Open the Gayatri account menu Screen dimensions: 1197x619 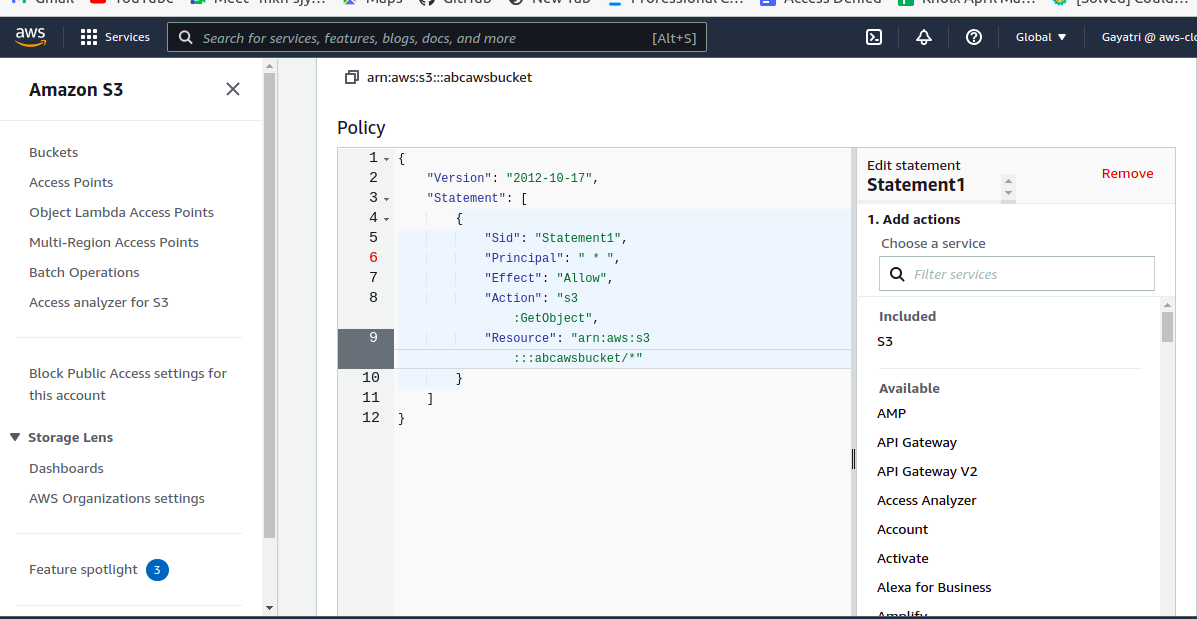(x=1148, y=37)
